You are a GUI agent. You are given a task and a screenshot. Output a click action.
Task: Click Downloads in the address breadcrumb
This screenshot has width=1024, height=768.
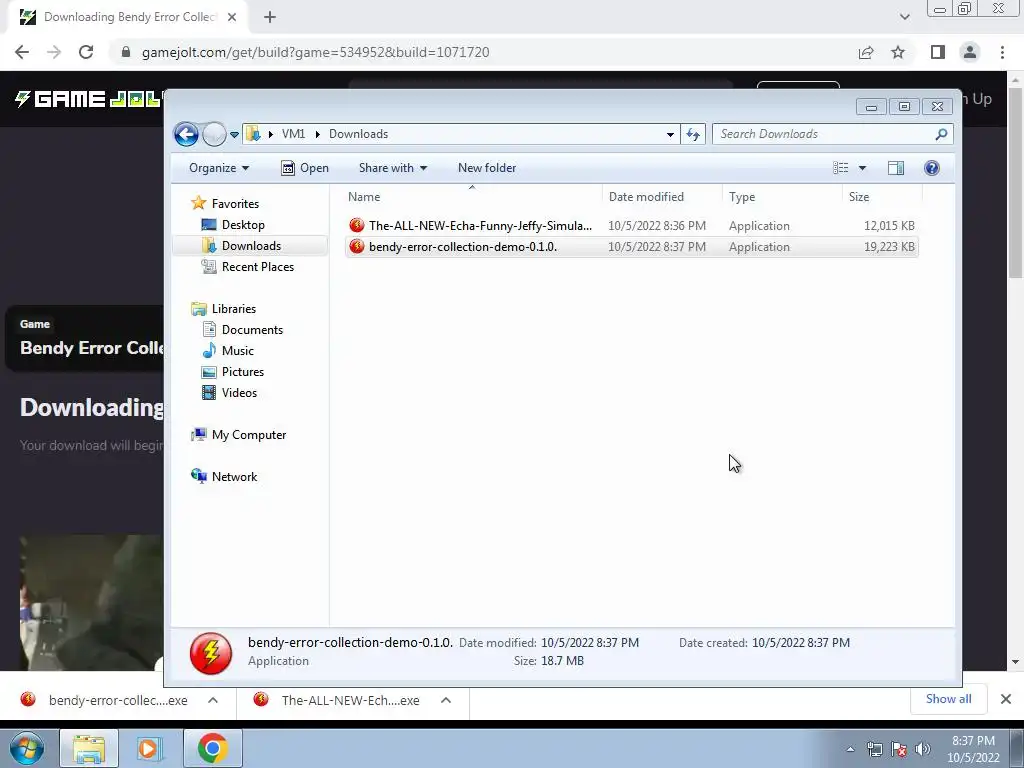[x=359, y=134]
